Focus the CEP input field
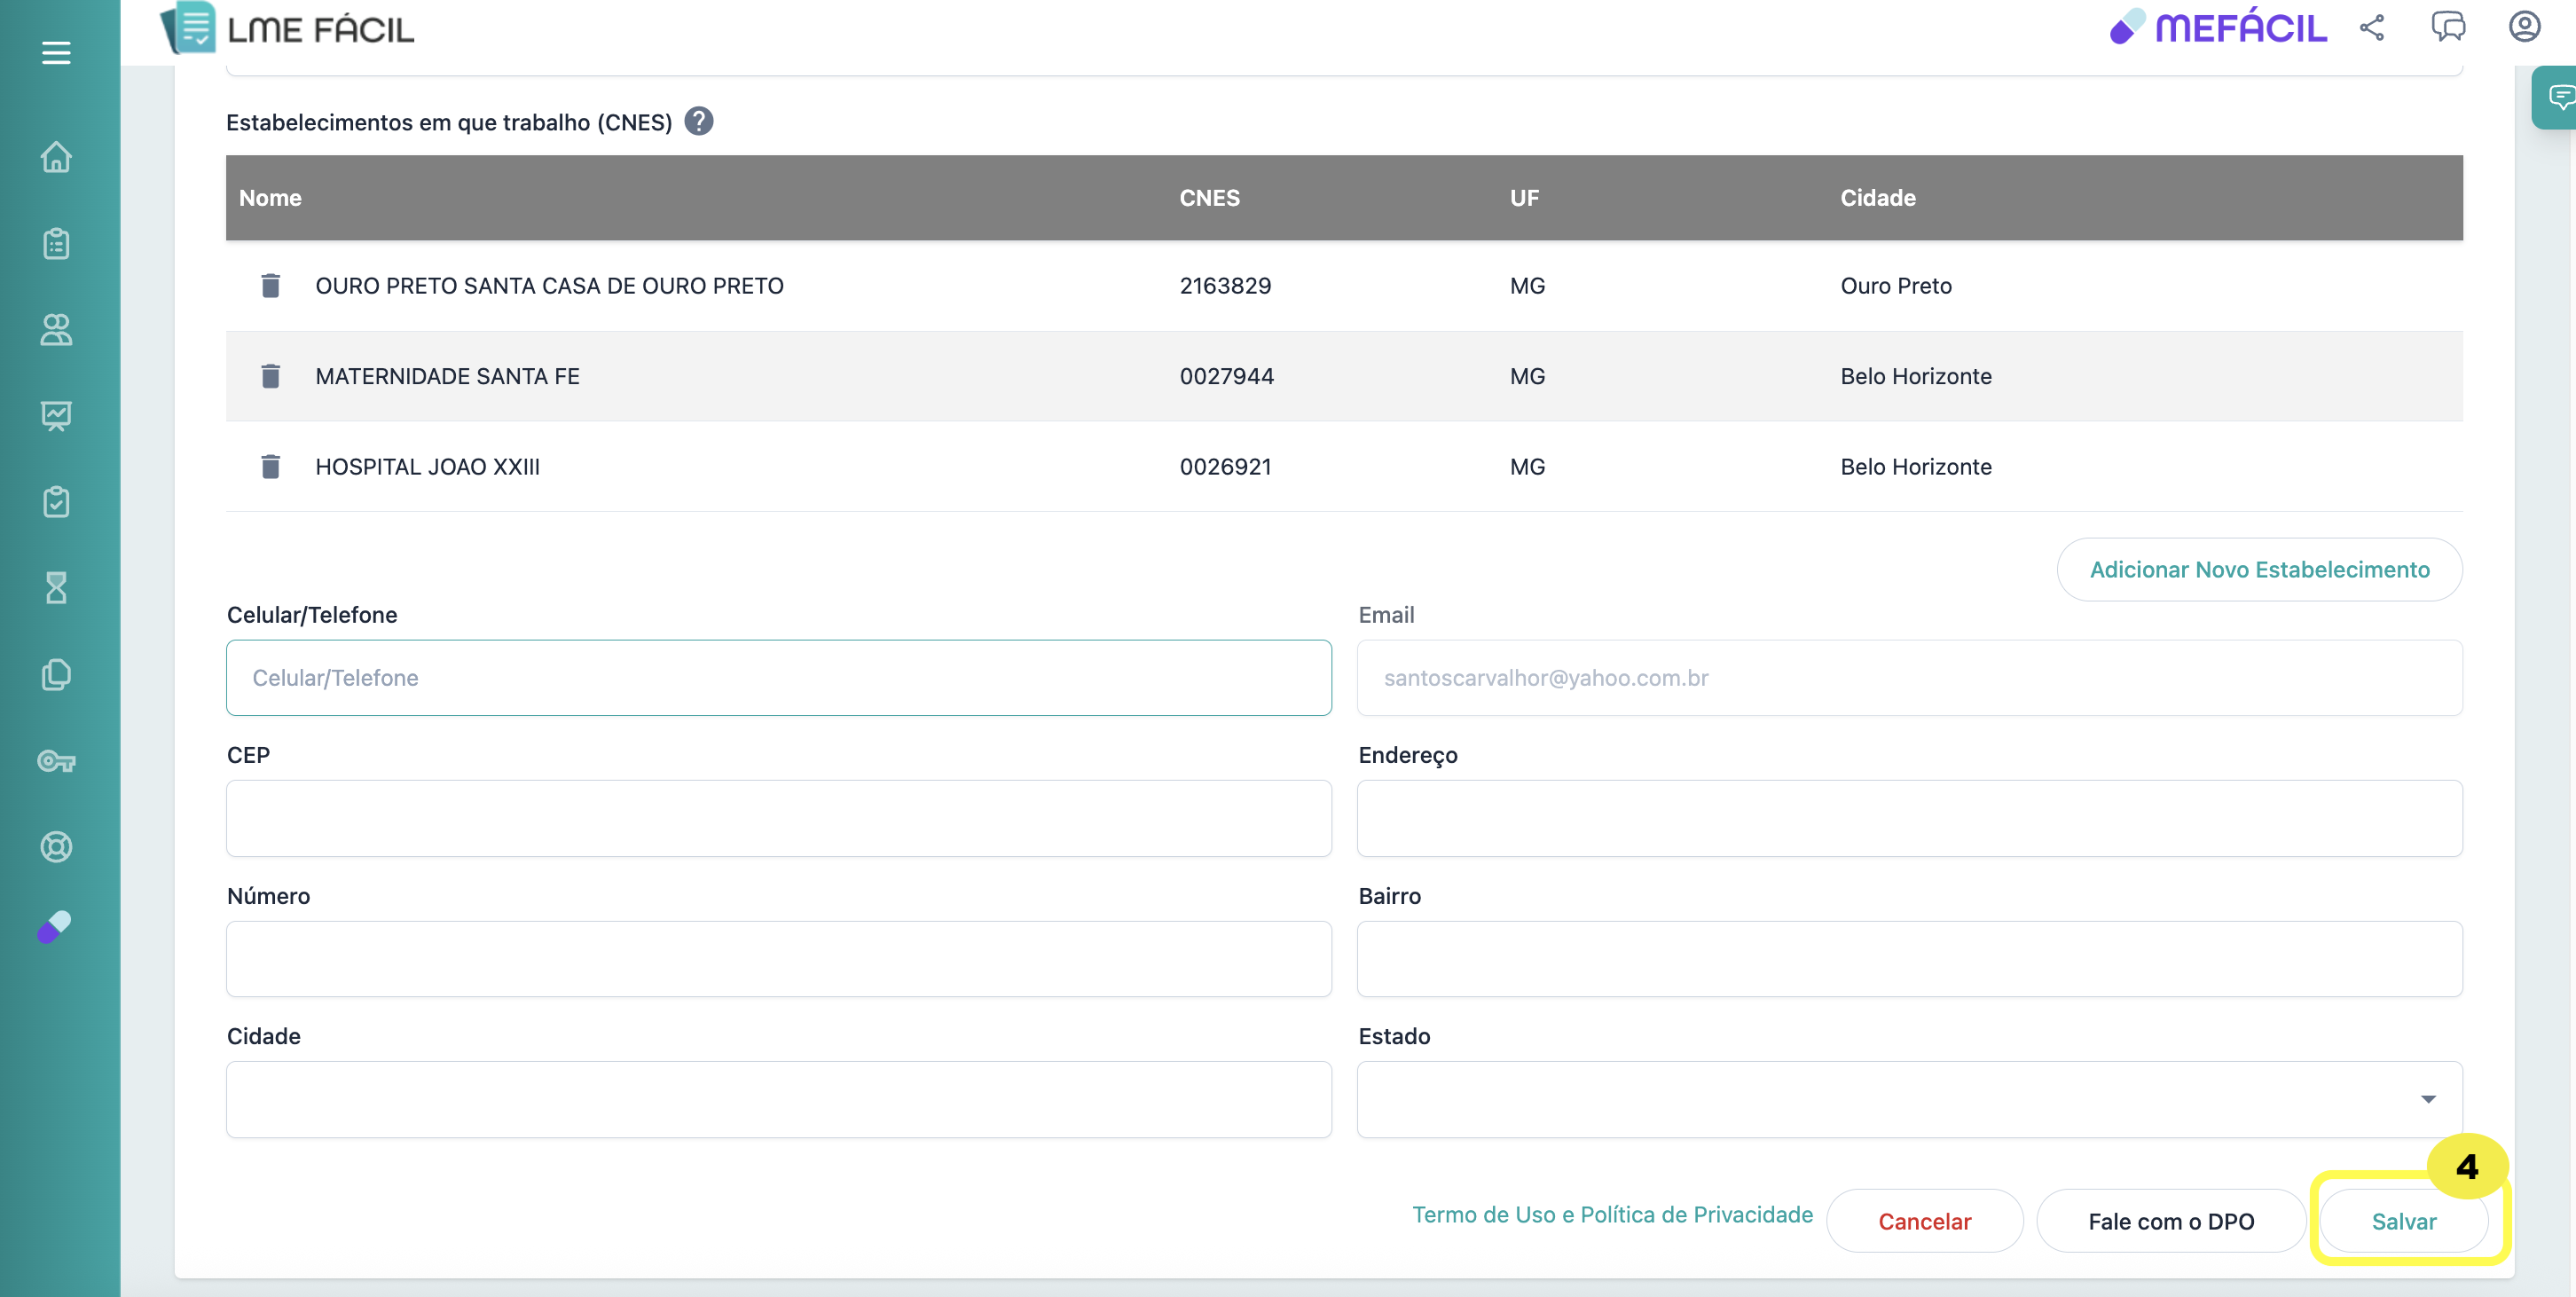 pyautogui.click(x=778, y=818)
